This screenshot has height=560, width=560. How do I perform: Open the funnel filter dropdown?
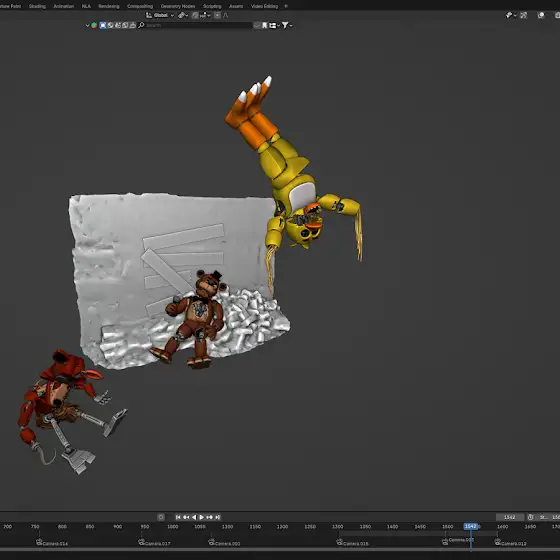287,25
